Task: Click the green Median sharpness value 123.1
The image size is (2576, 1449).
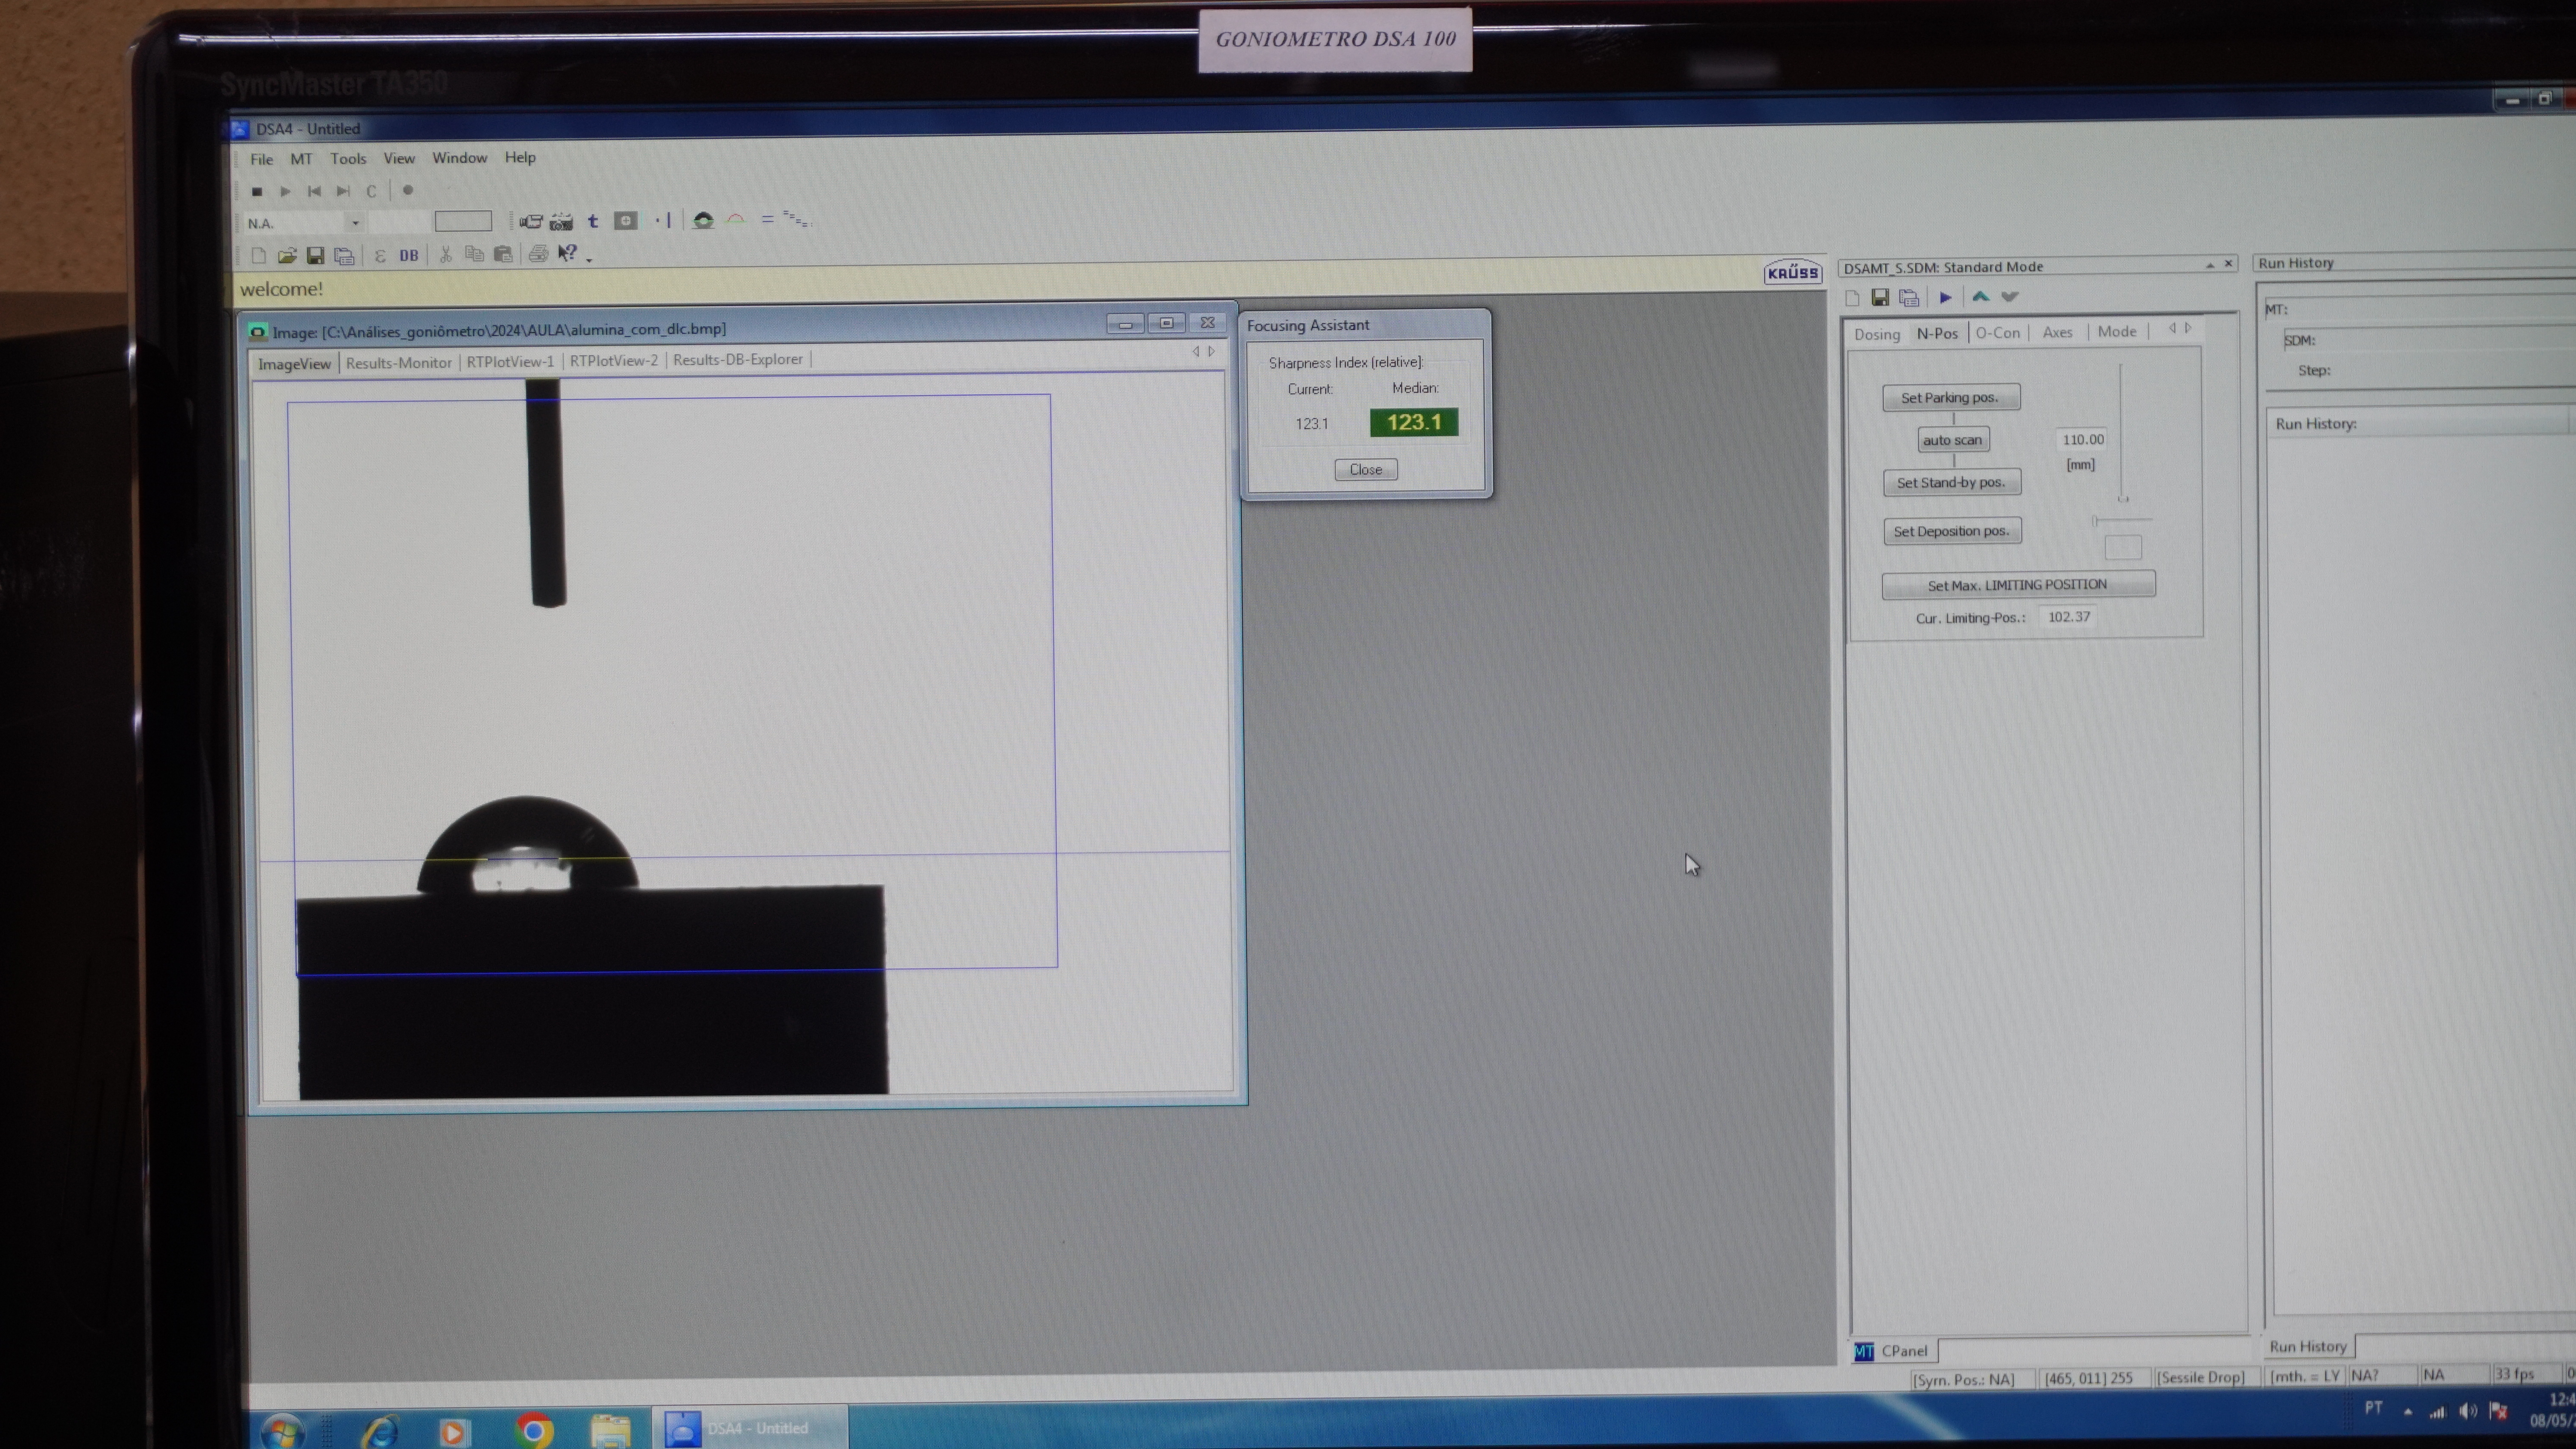Action: coord(1414,422)
